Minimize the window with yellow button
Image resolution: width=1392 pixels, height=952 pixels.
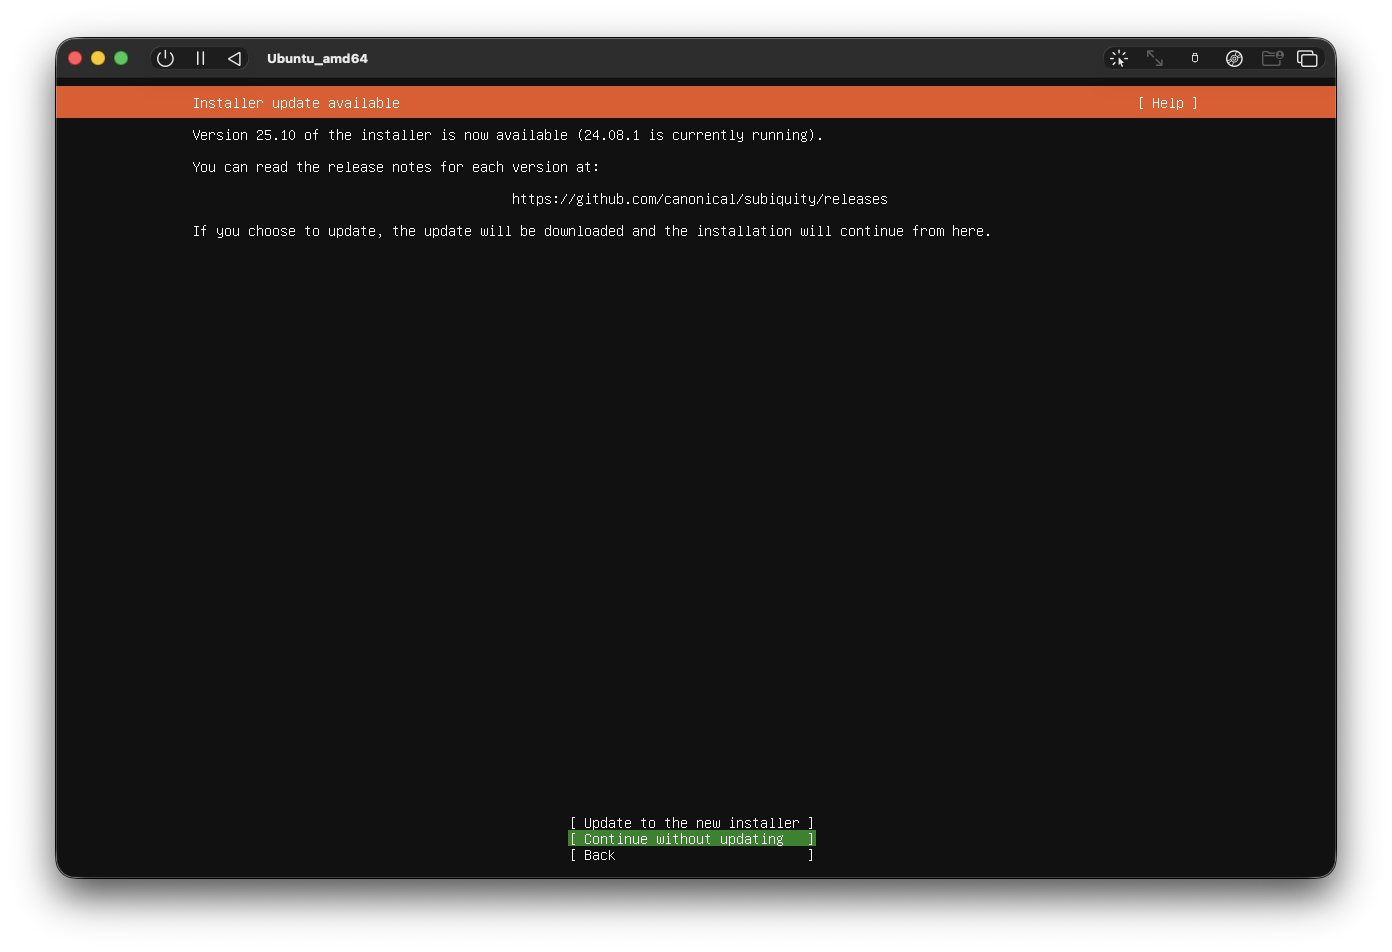click(98, 58)
